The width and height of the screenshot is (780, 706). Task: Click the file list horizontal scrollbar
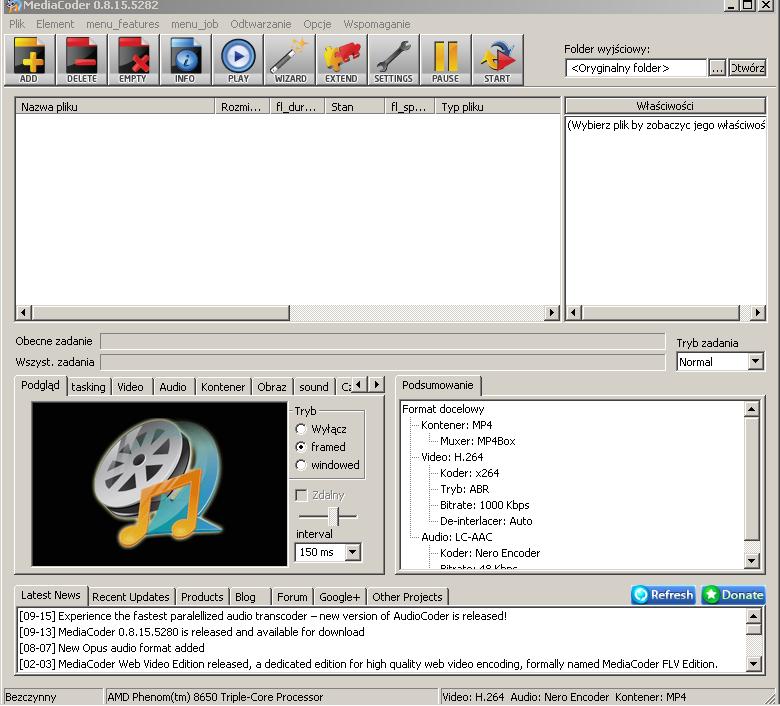pos(289,312)
